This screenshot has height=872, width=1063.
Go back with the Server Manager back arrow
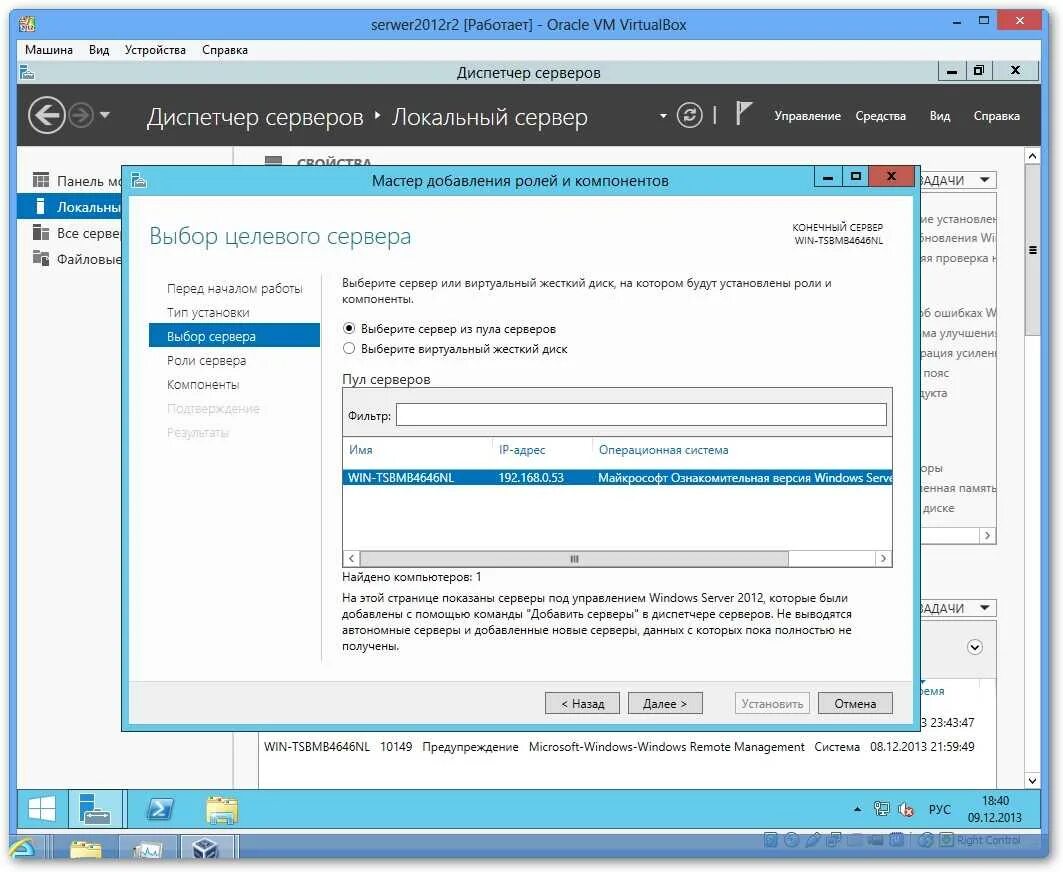point(46,115)
